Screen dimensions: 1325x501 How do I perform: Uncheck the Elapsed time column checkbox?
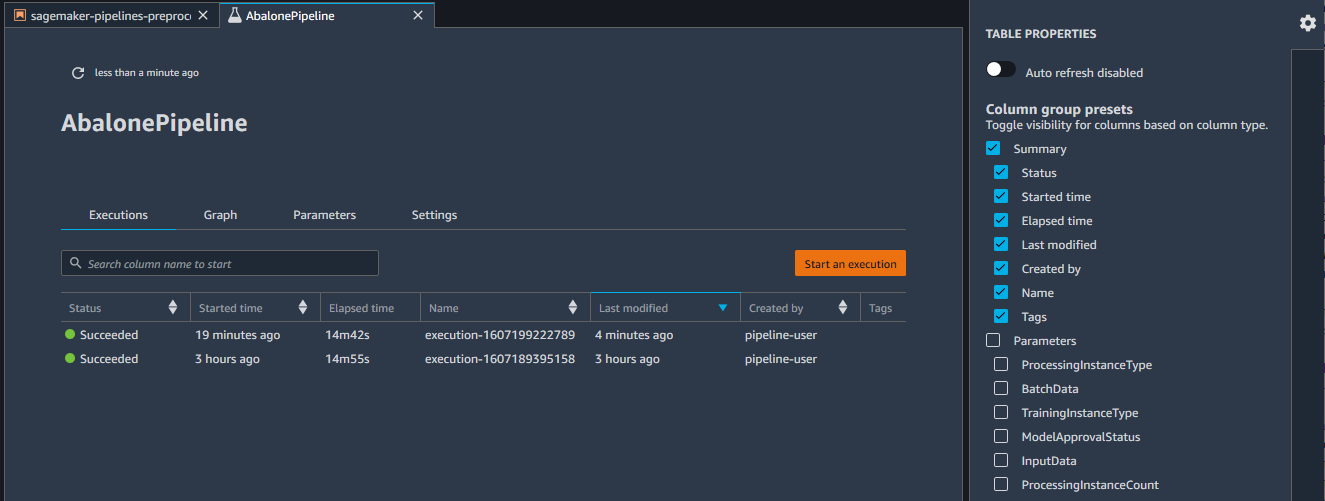pyautogui.click(x=1001, y=221)
